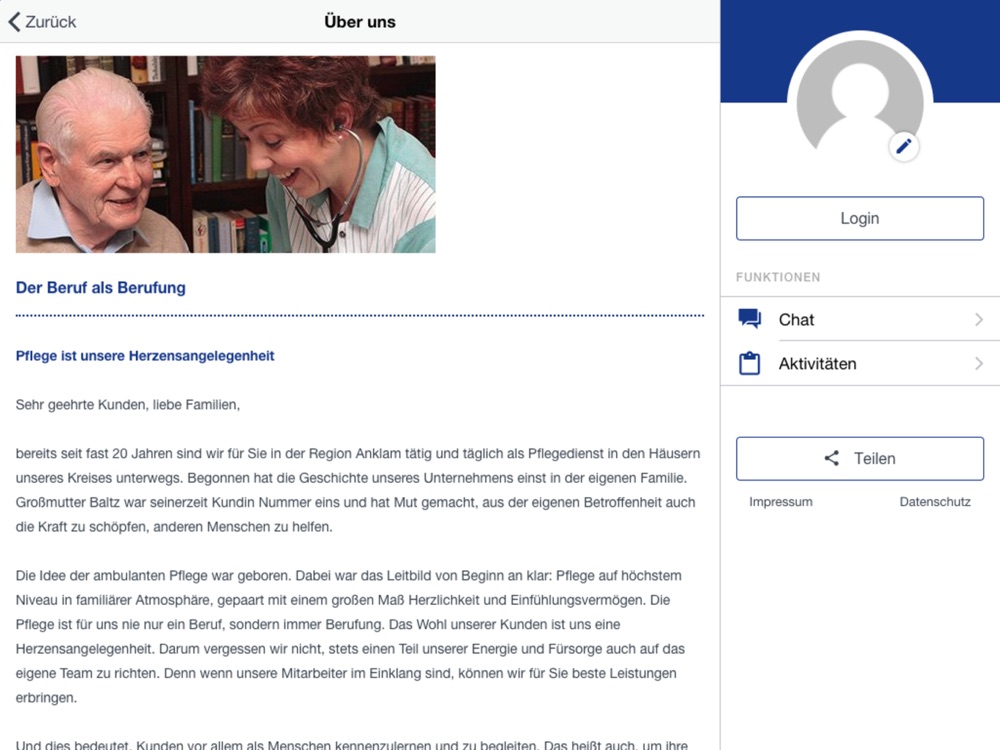Open the Chat menu entry
Screen dimensions: 1000x750
[x=860, y=319]
